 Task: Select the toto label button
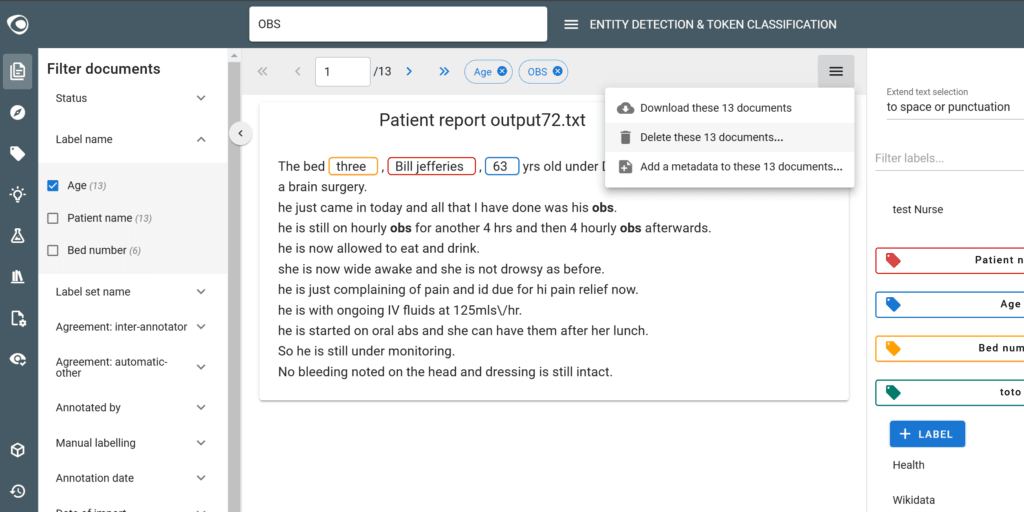click(x=950, y=392)
